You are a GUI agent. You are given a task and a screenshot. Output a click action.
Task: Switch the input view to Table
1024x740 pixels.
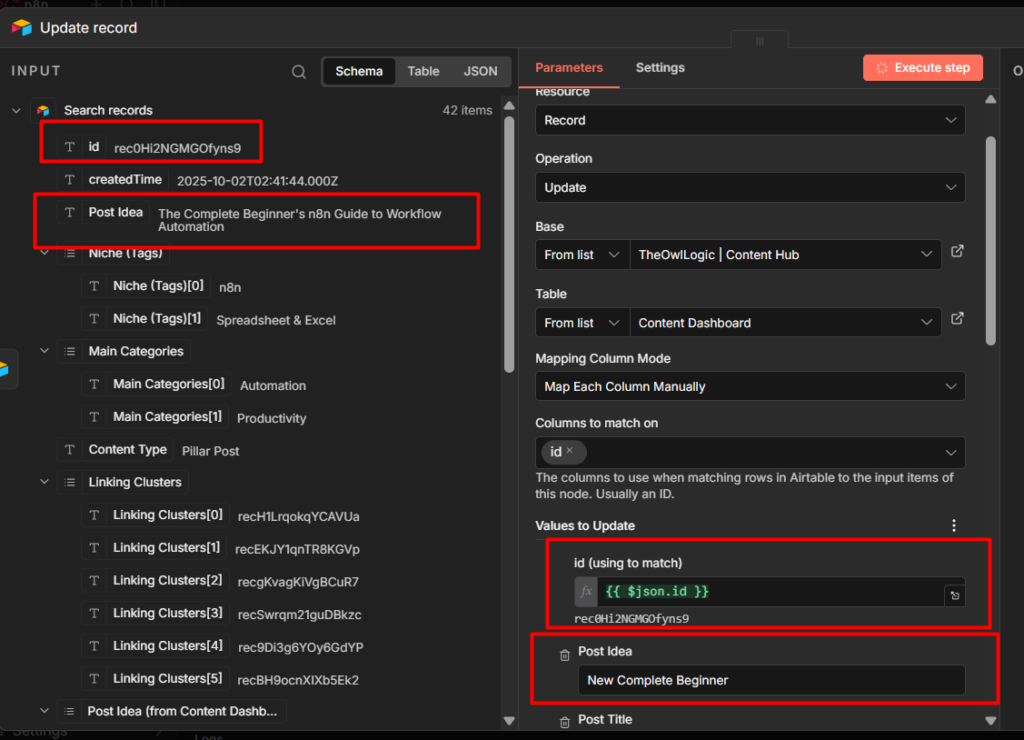tap(423, 72)
